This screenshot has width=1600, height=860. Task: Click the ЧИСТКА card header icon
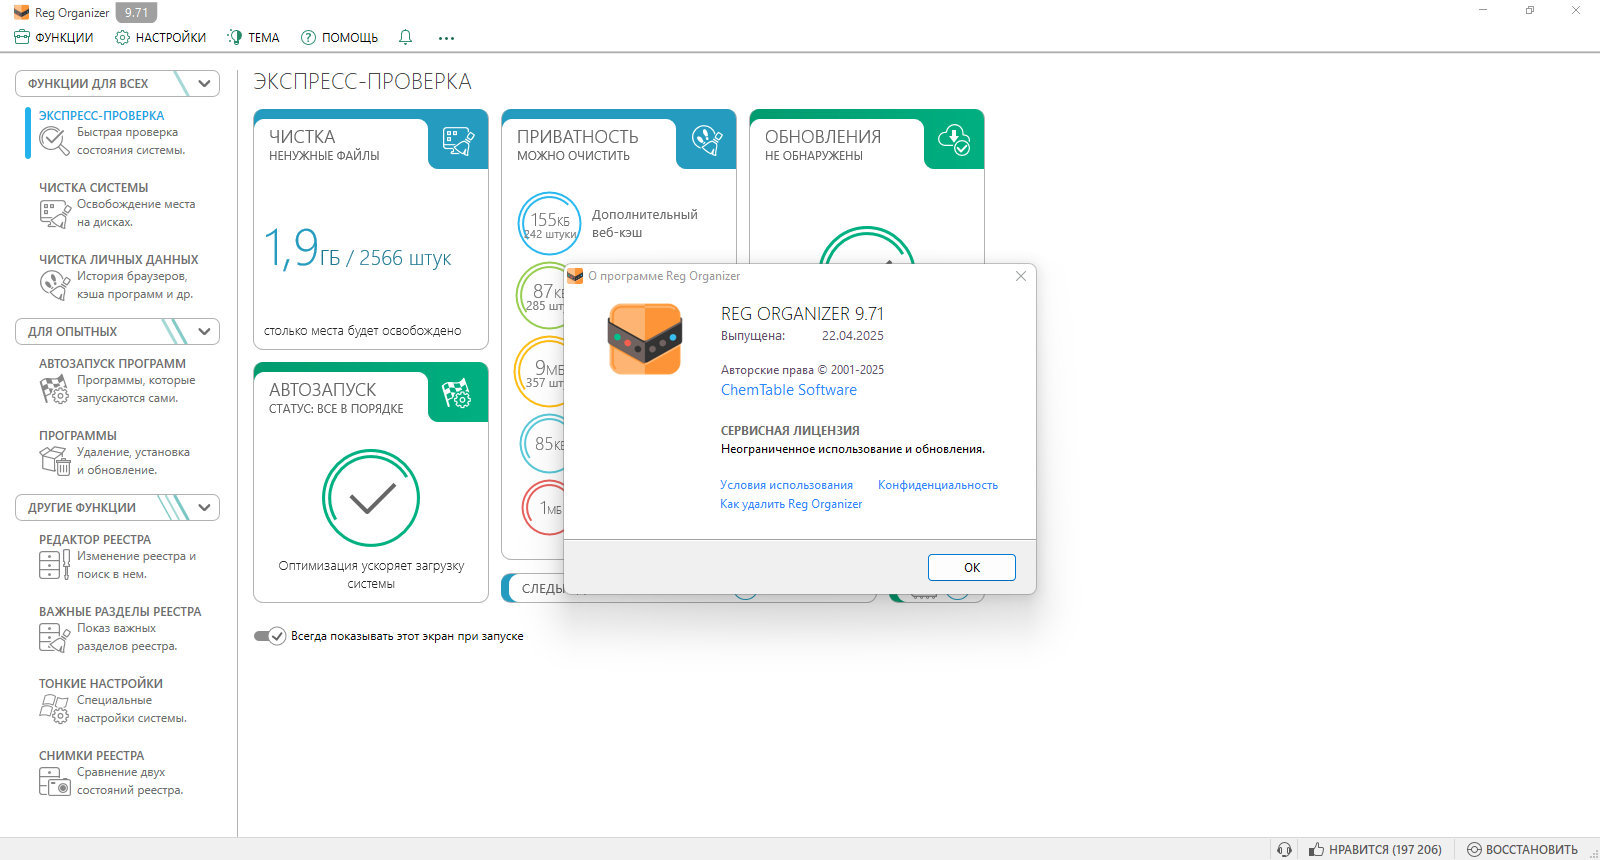coord(458,141)
